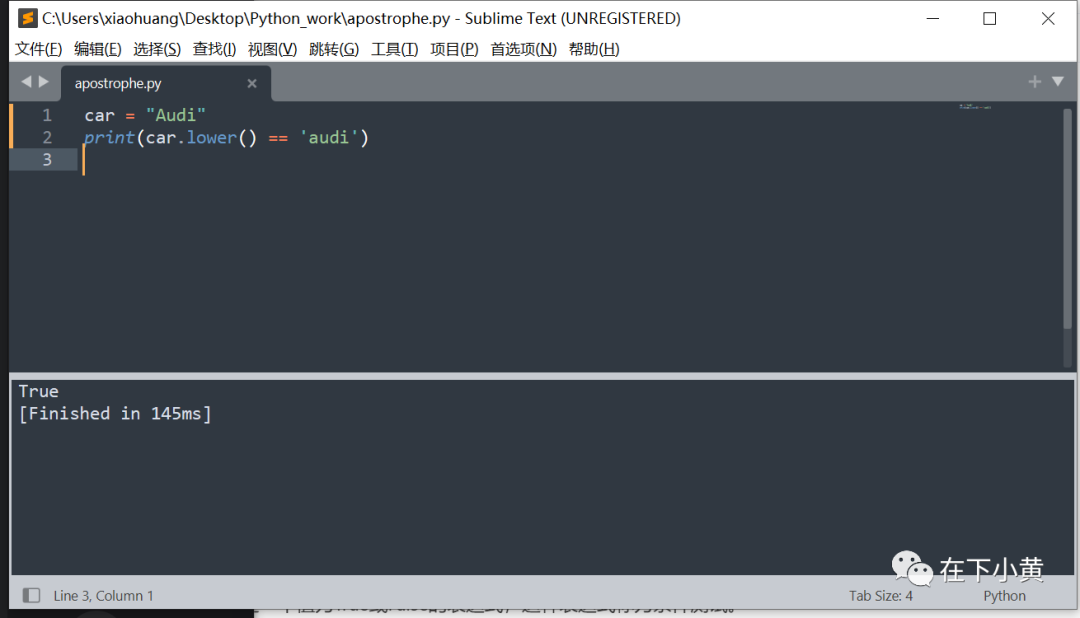Open the tab list dropdown arrow
The height and width of the screenshot is (618, 1080).
[1058, 81]
